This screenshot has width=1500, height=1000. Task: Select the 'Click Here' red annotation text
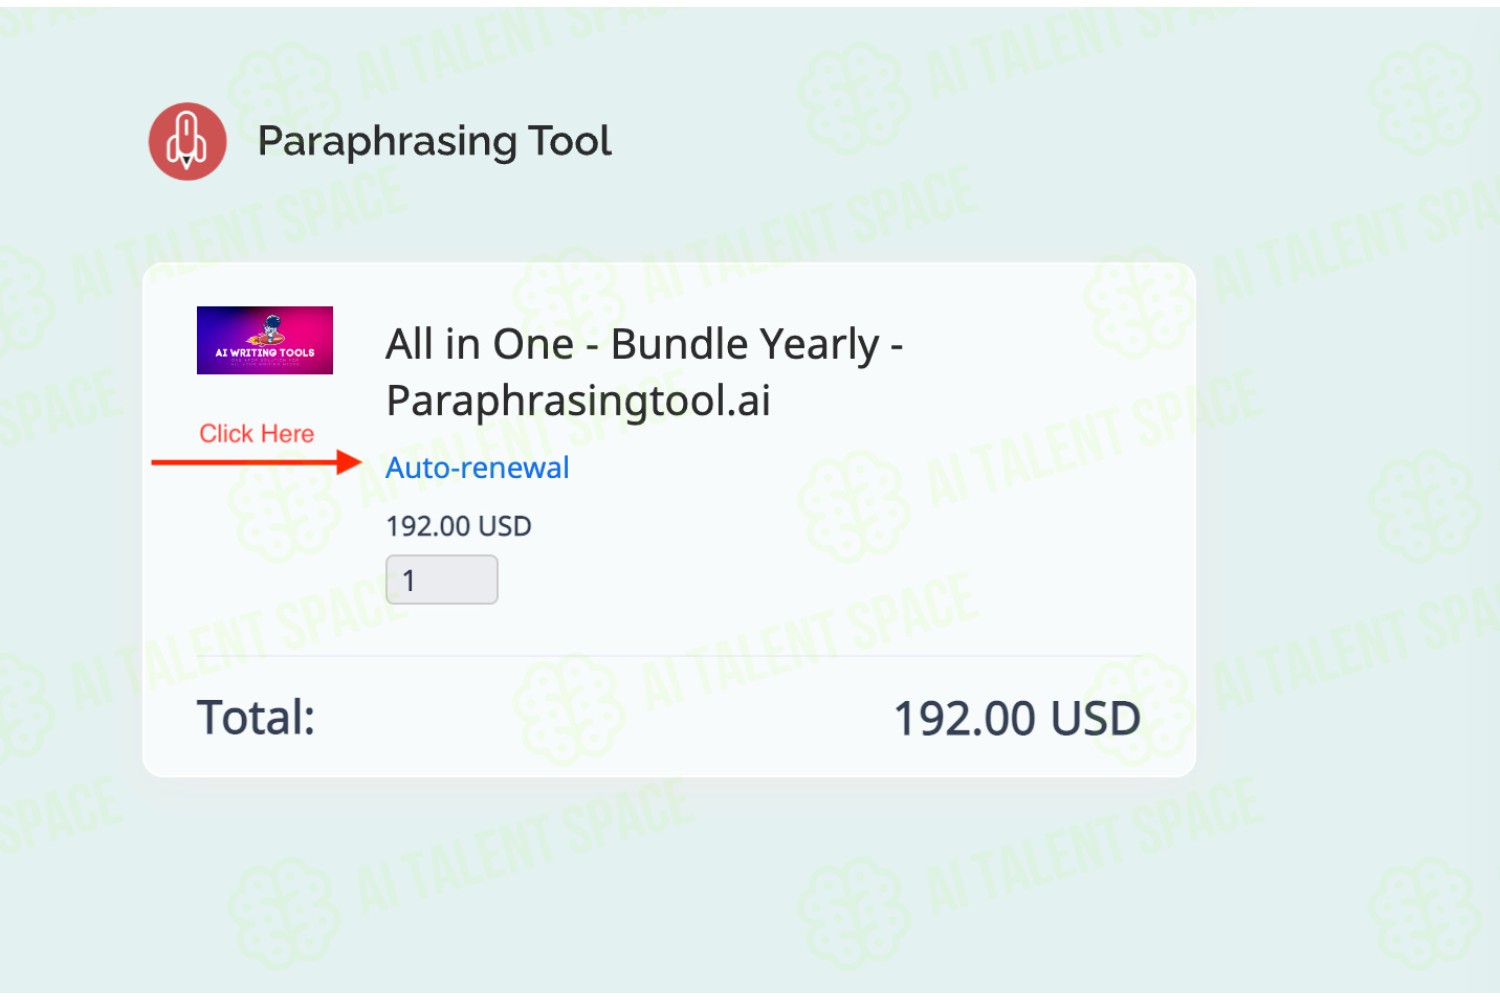coord(256,433)
